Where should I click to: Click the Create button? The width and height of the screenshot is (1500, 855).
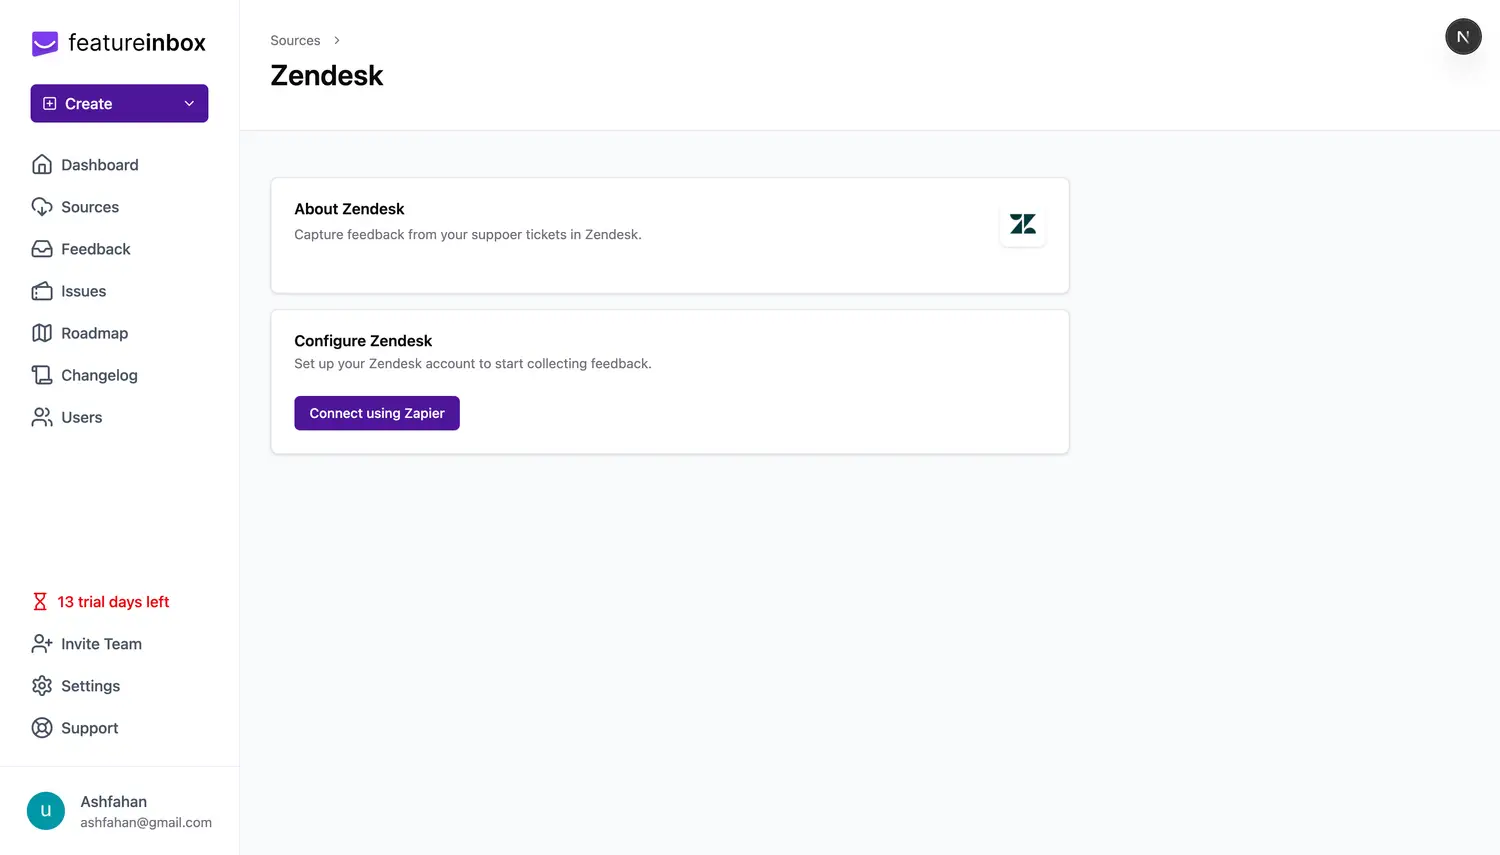click(x=88, y=104)
